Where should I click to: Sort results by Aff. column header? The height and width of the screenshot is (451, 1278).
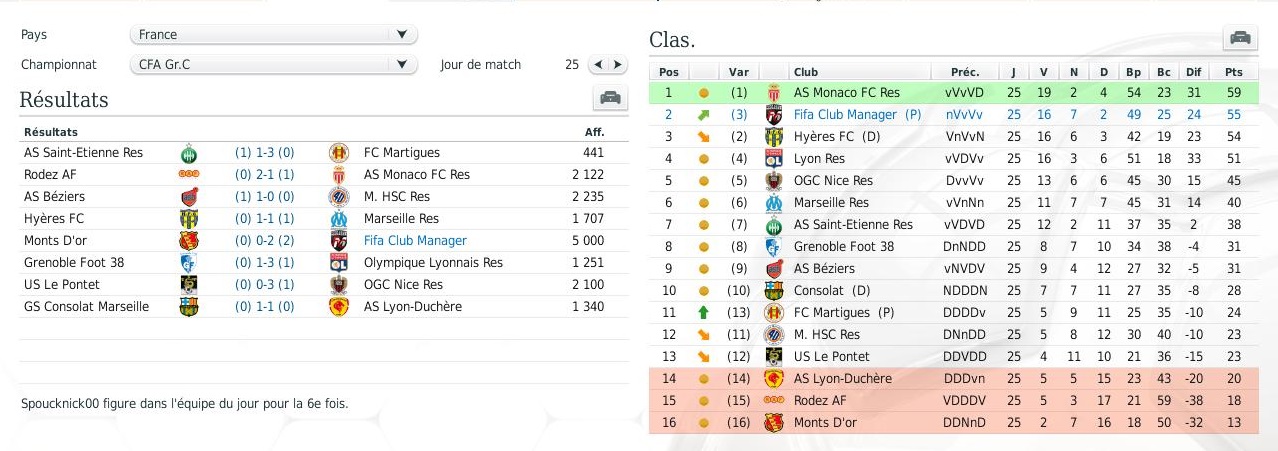[594, 132]
